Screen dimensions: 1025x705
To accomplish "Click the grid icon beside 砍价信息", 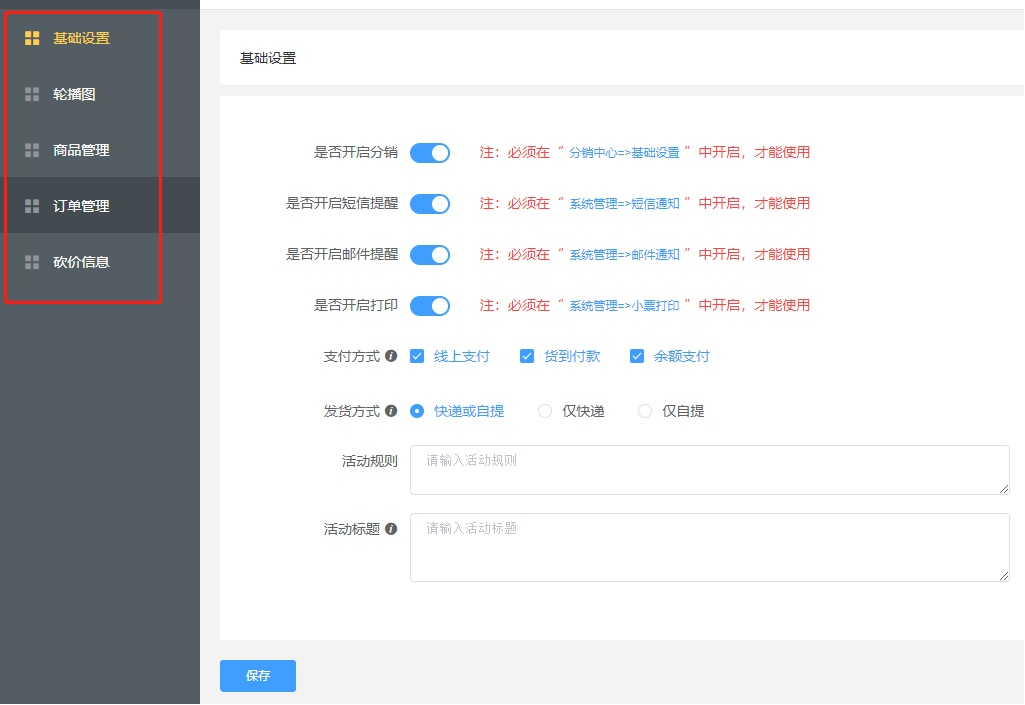I will tap(32, 262).
